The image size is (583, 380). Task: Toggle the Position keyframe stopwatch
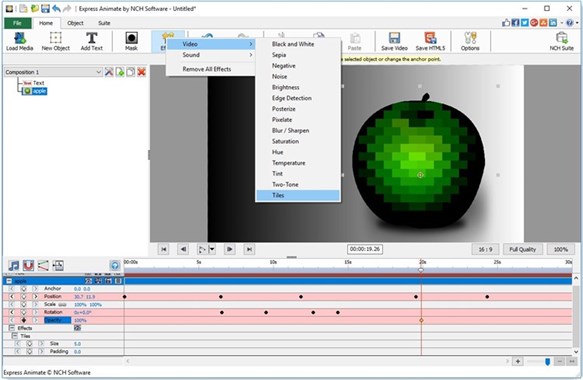(x=23, y=296)
